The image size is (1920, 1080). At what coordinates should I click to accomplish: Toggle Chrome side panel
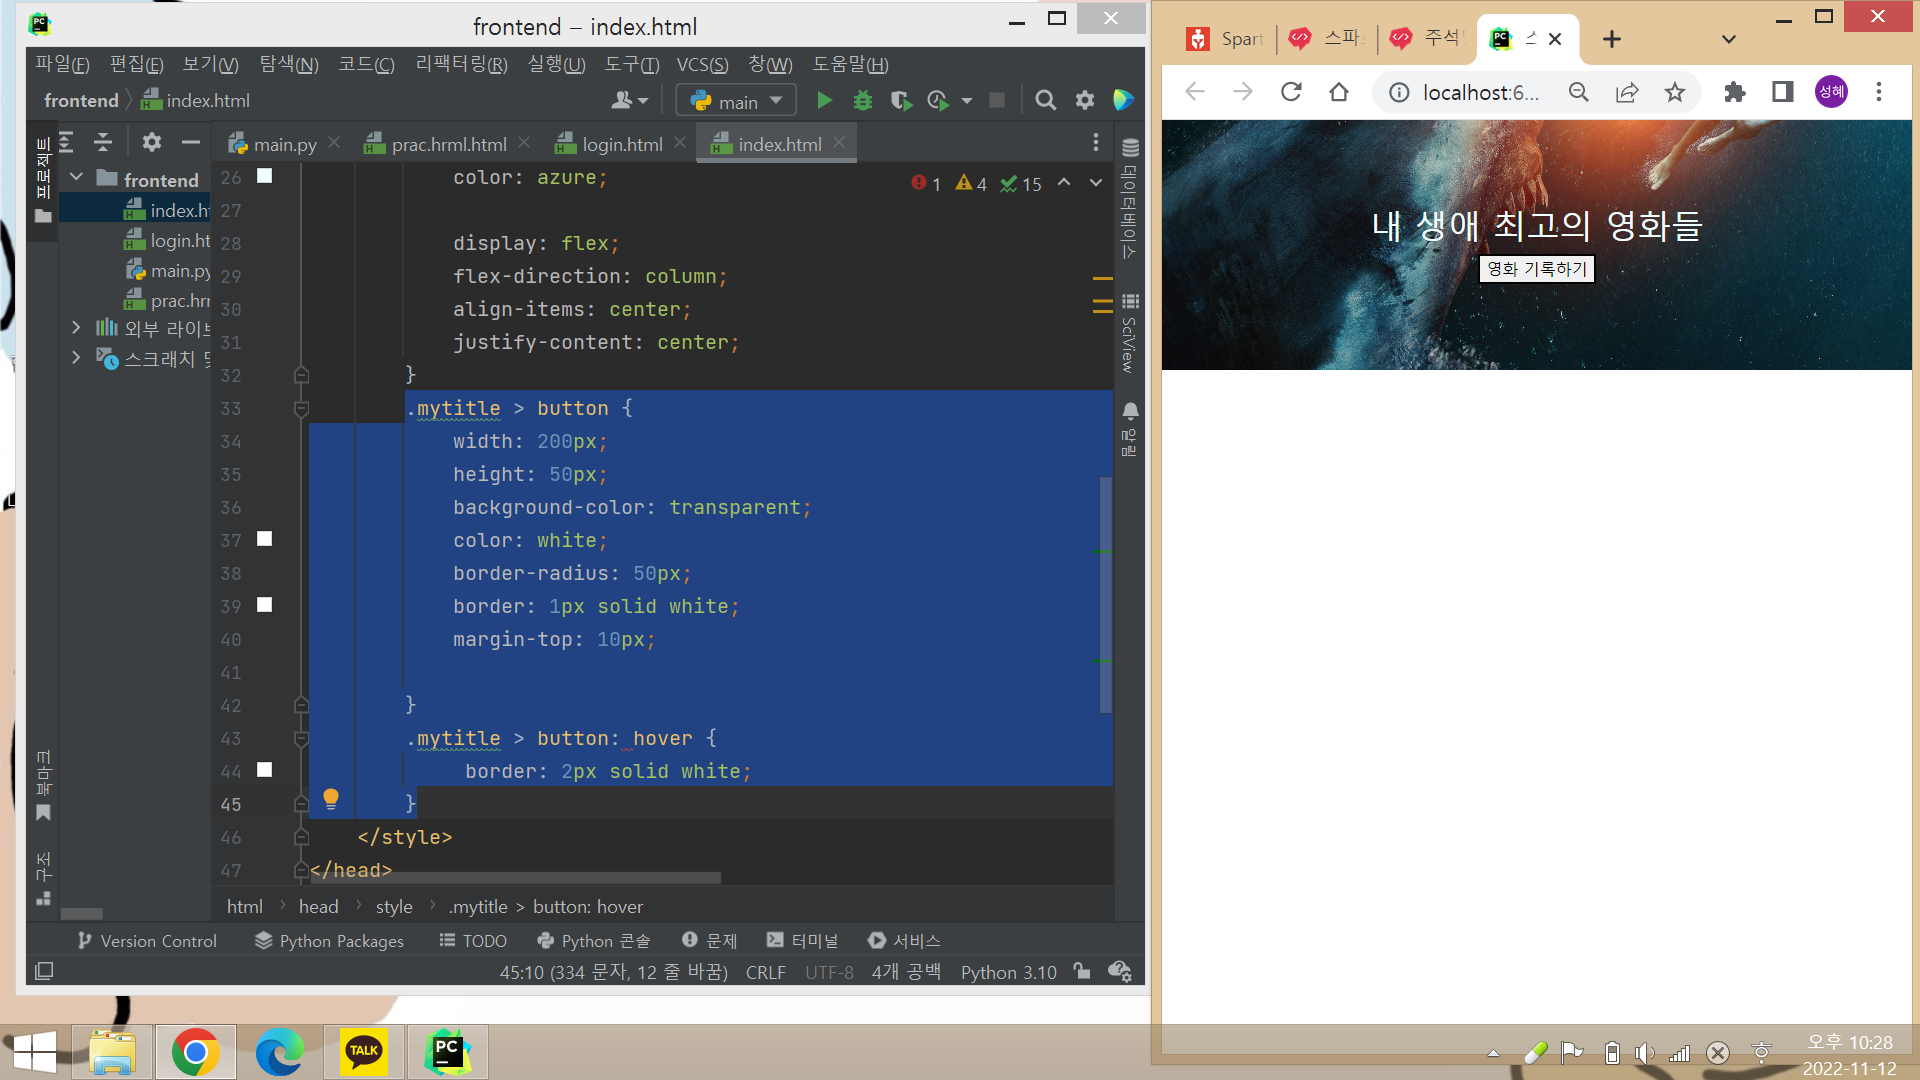[x=1783, y=92]
